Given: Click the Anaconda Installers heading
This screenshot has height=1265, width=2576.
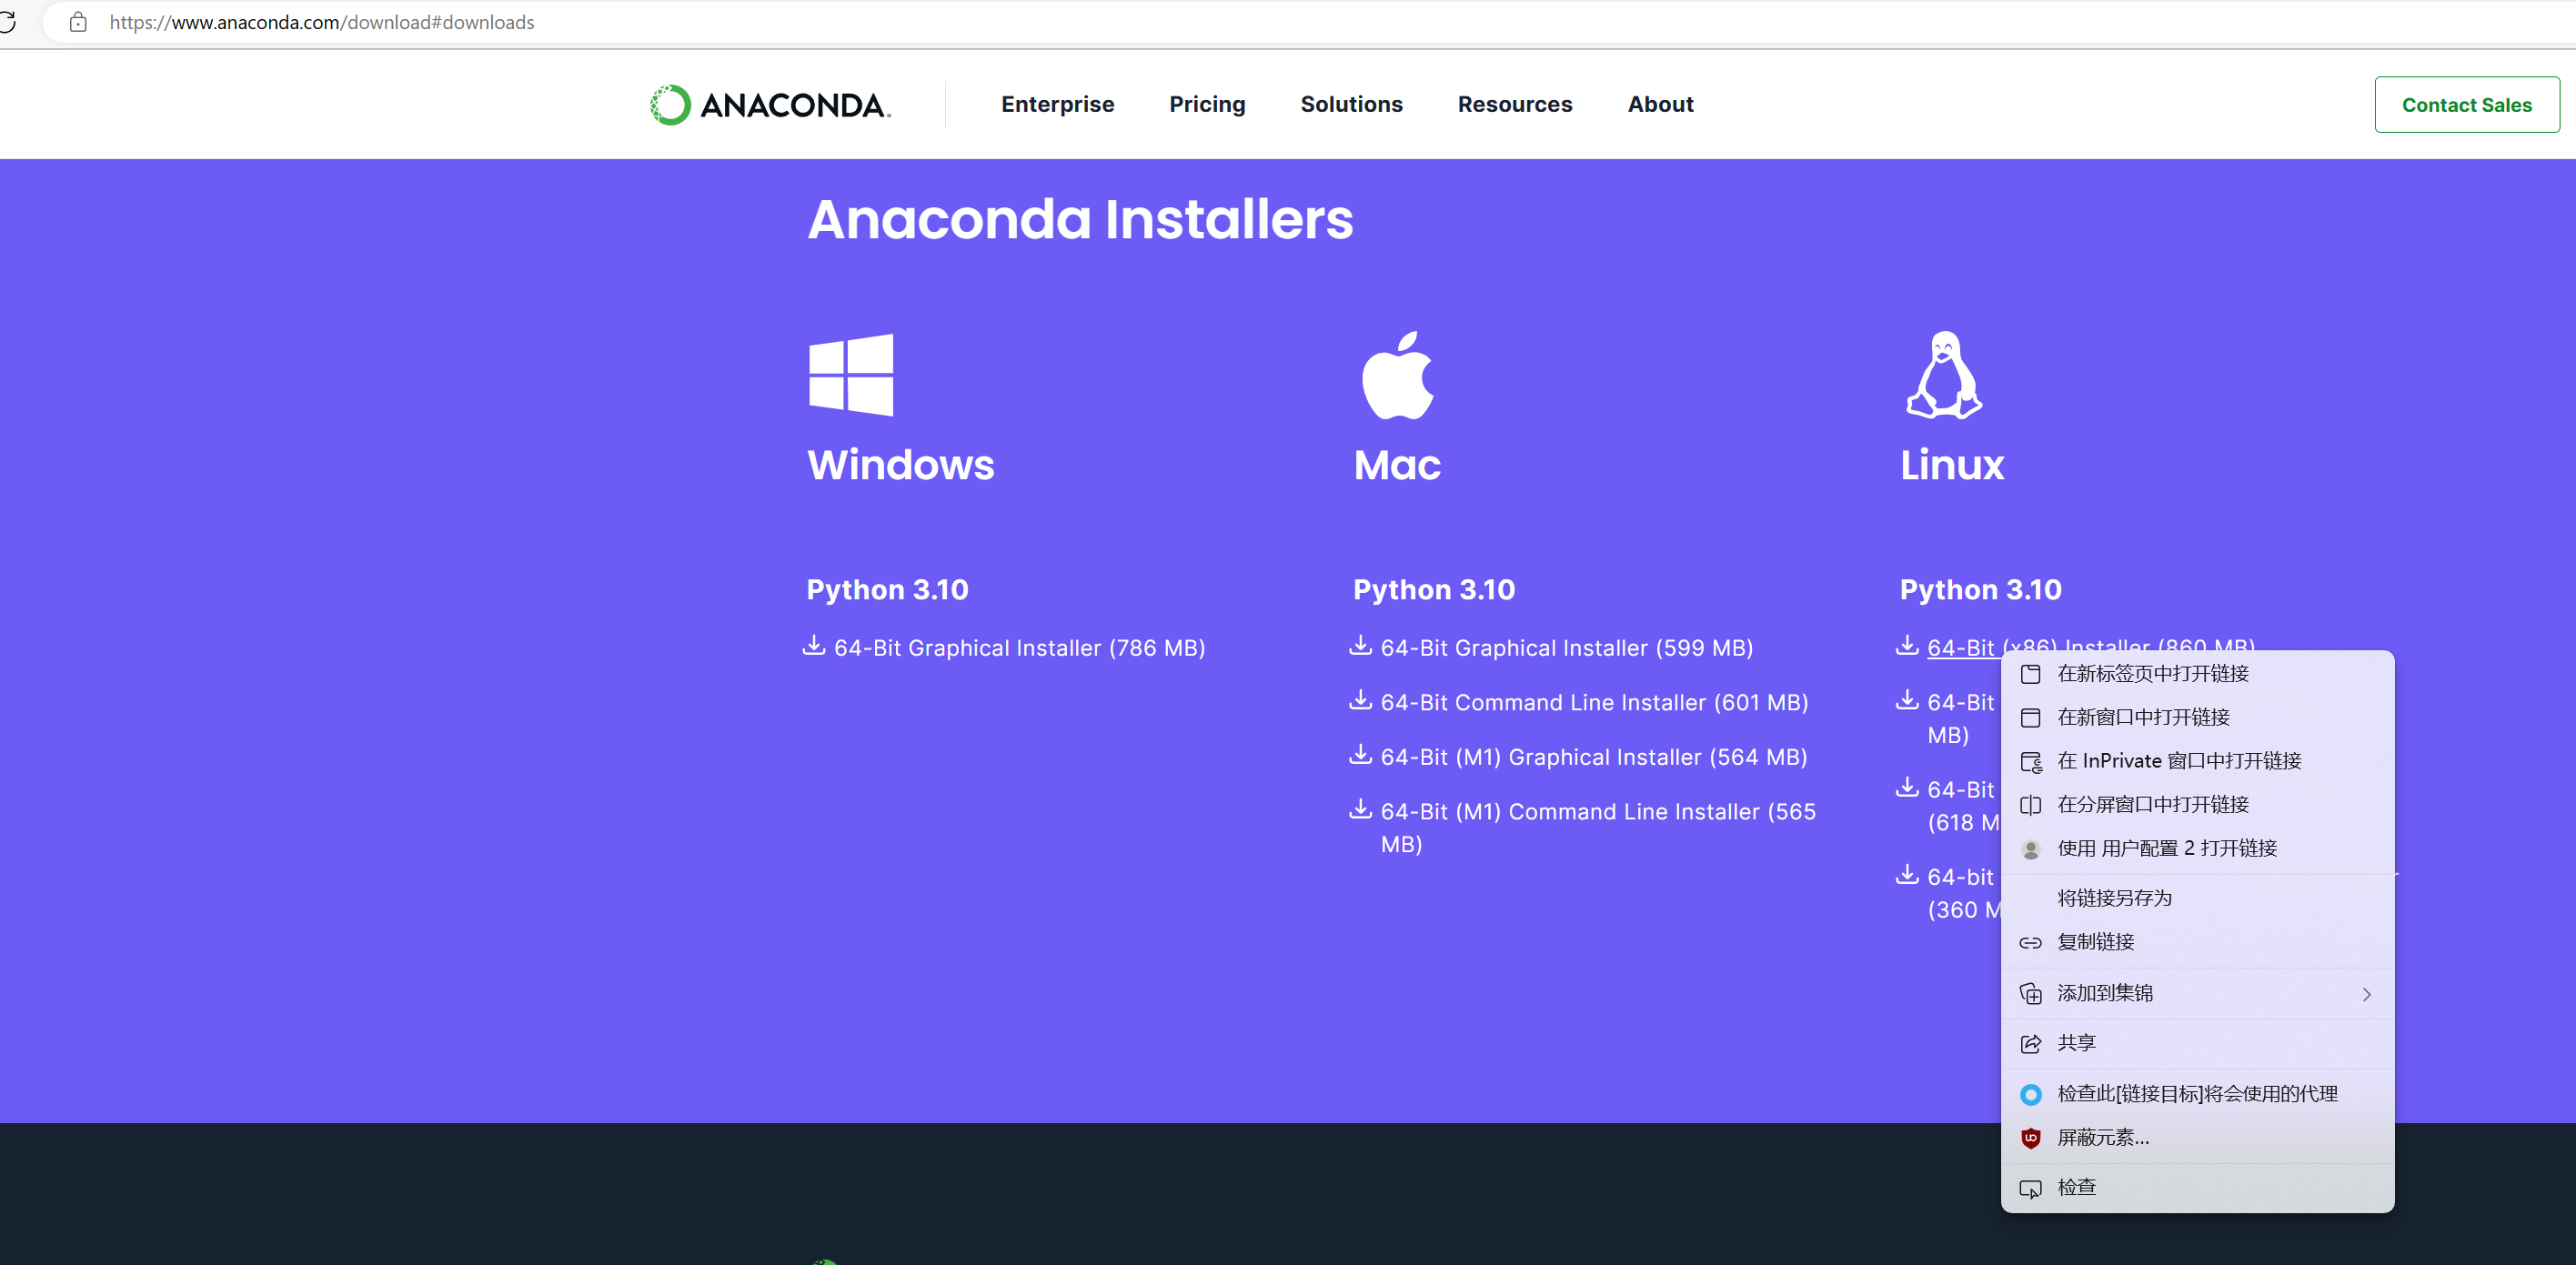Looking at the screenshot, I should (x=1080, y=219).
